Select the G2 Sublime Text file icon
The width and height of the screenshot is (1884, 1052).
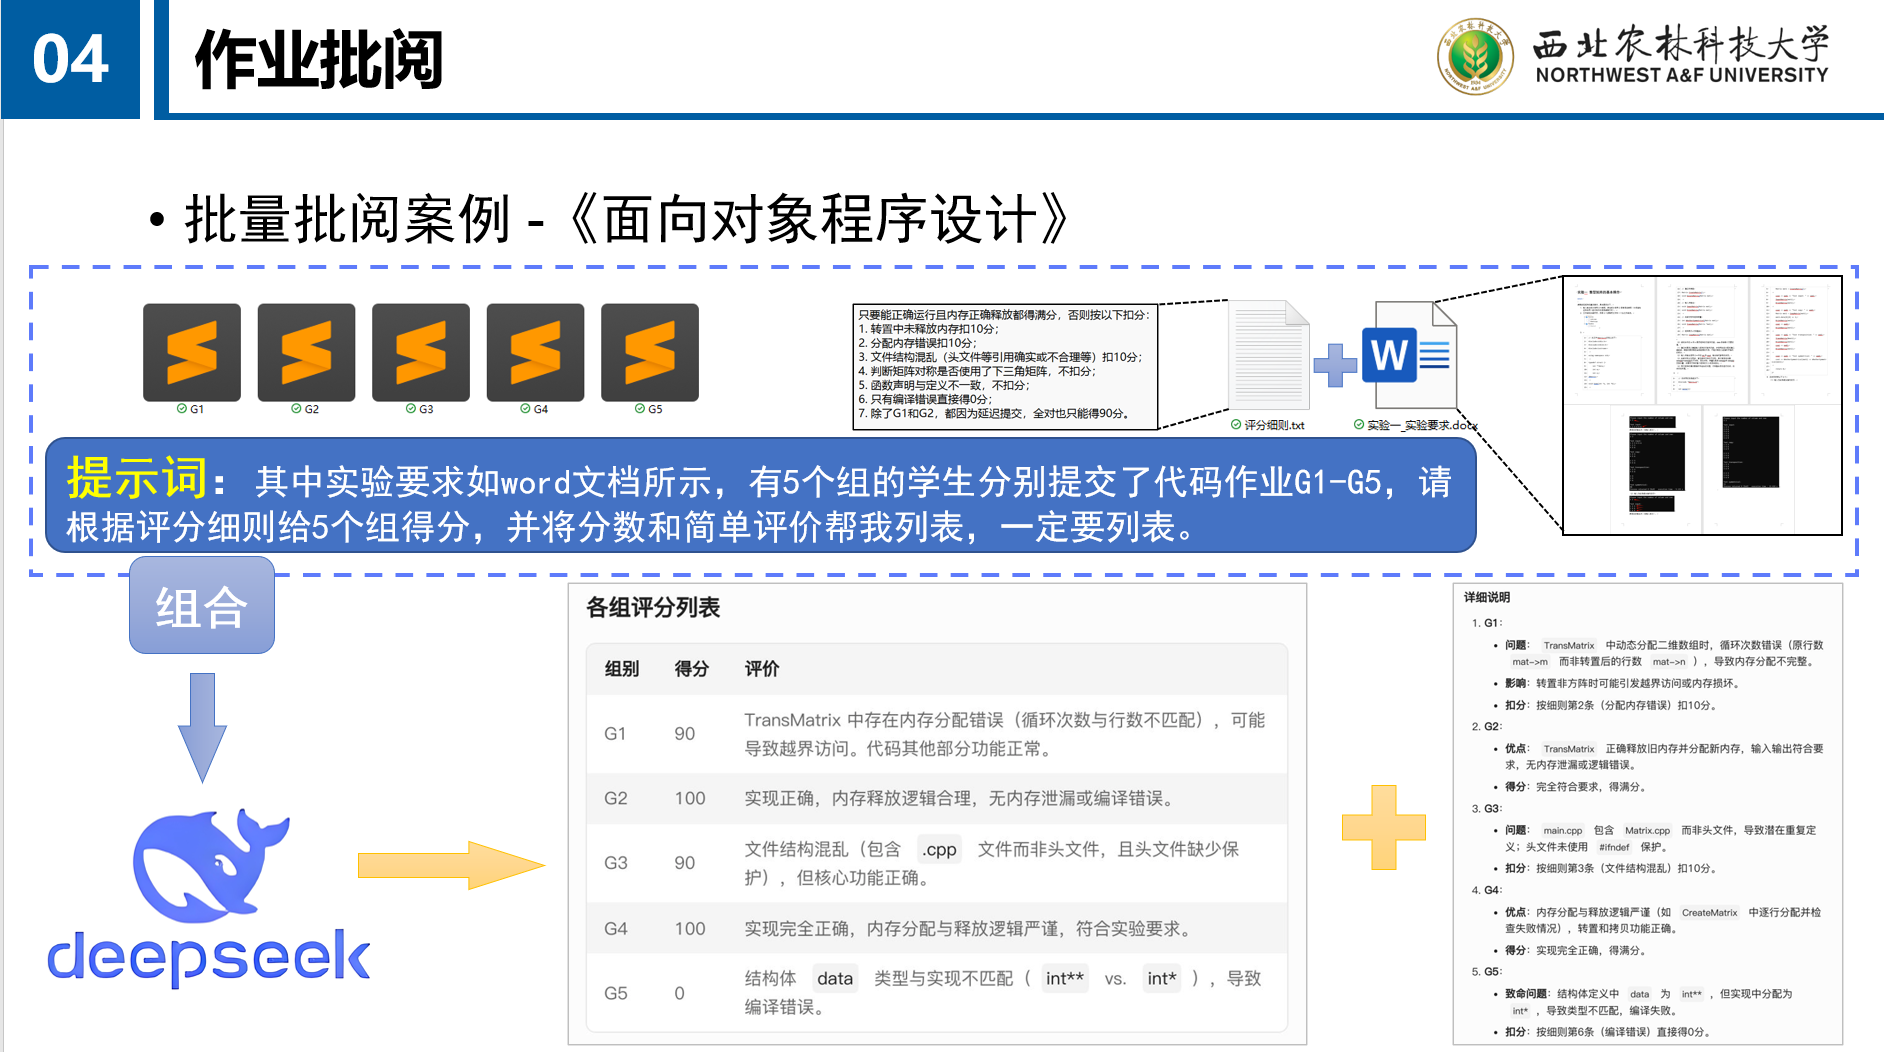tap(306, 352)
